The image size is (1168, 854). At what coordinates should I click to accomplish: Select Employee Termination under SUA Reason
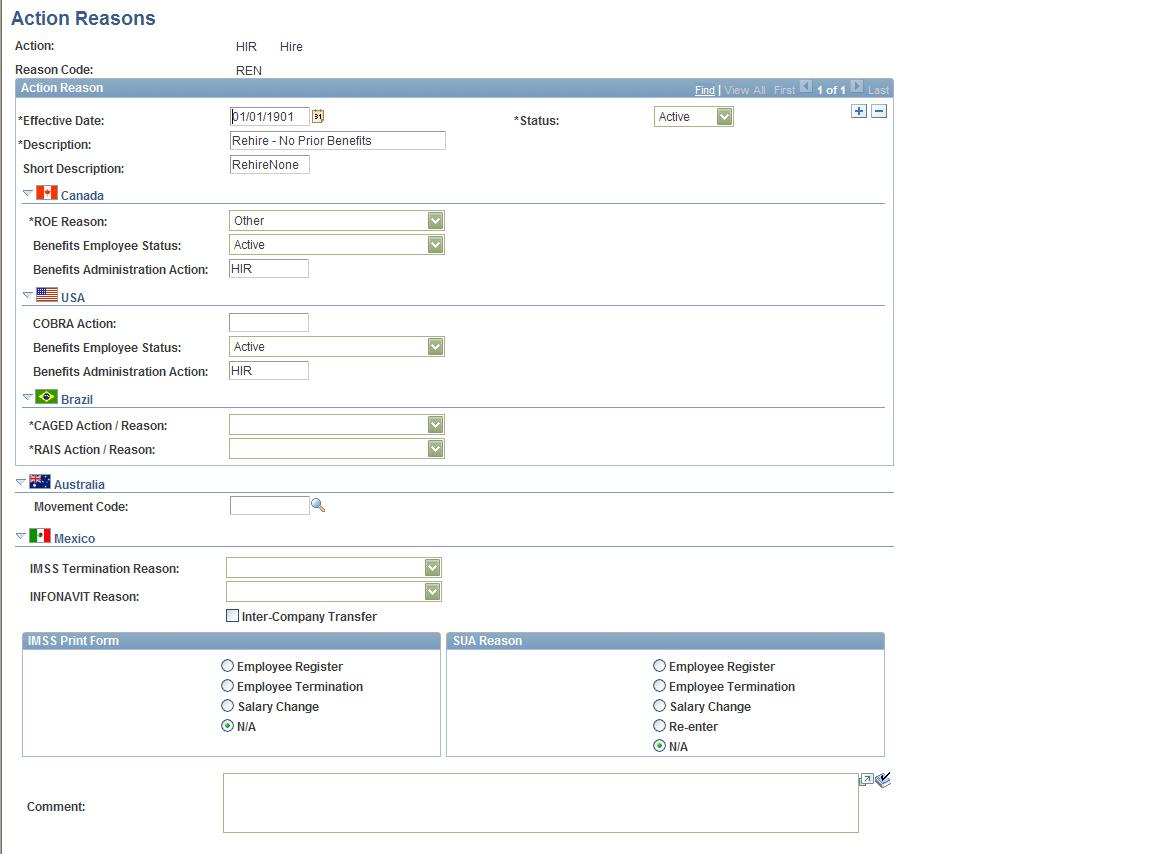[x=659, y=686]
